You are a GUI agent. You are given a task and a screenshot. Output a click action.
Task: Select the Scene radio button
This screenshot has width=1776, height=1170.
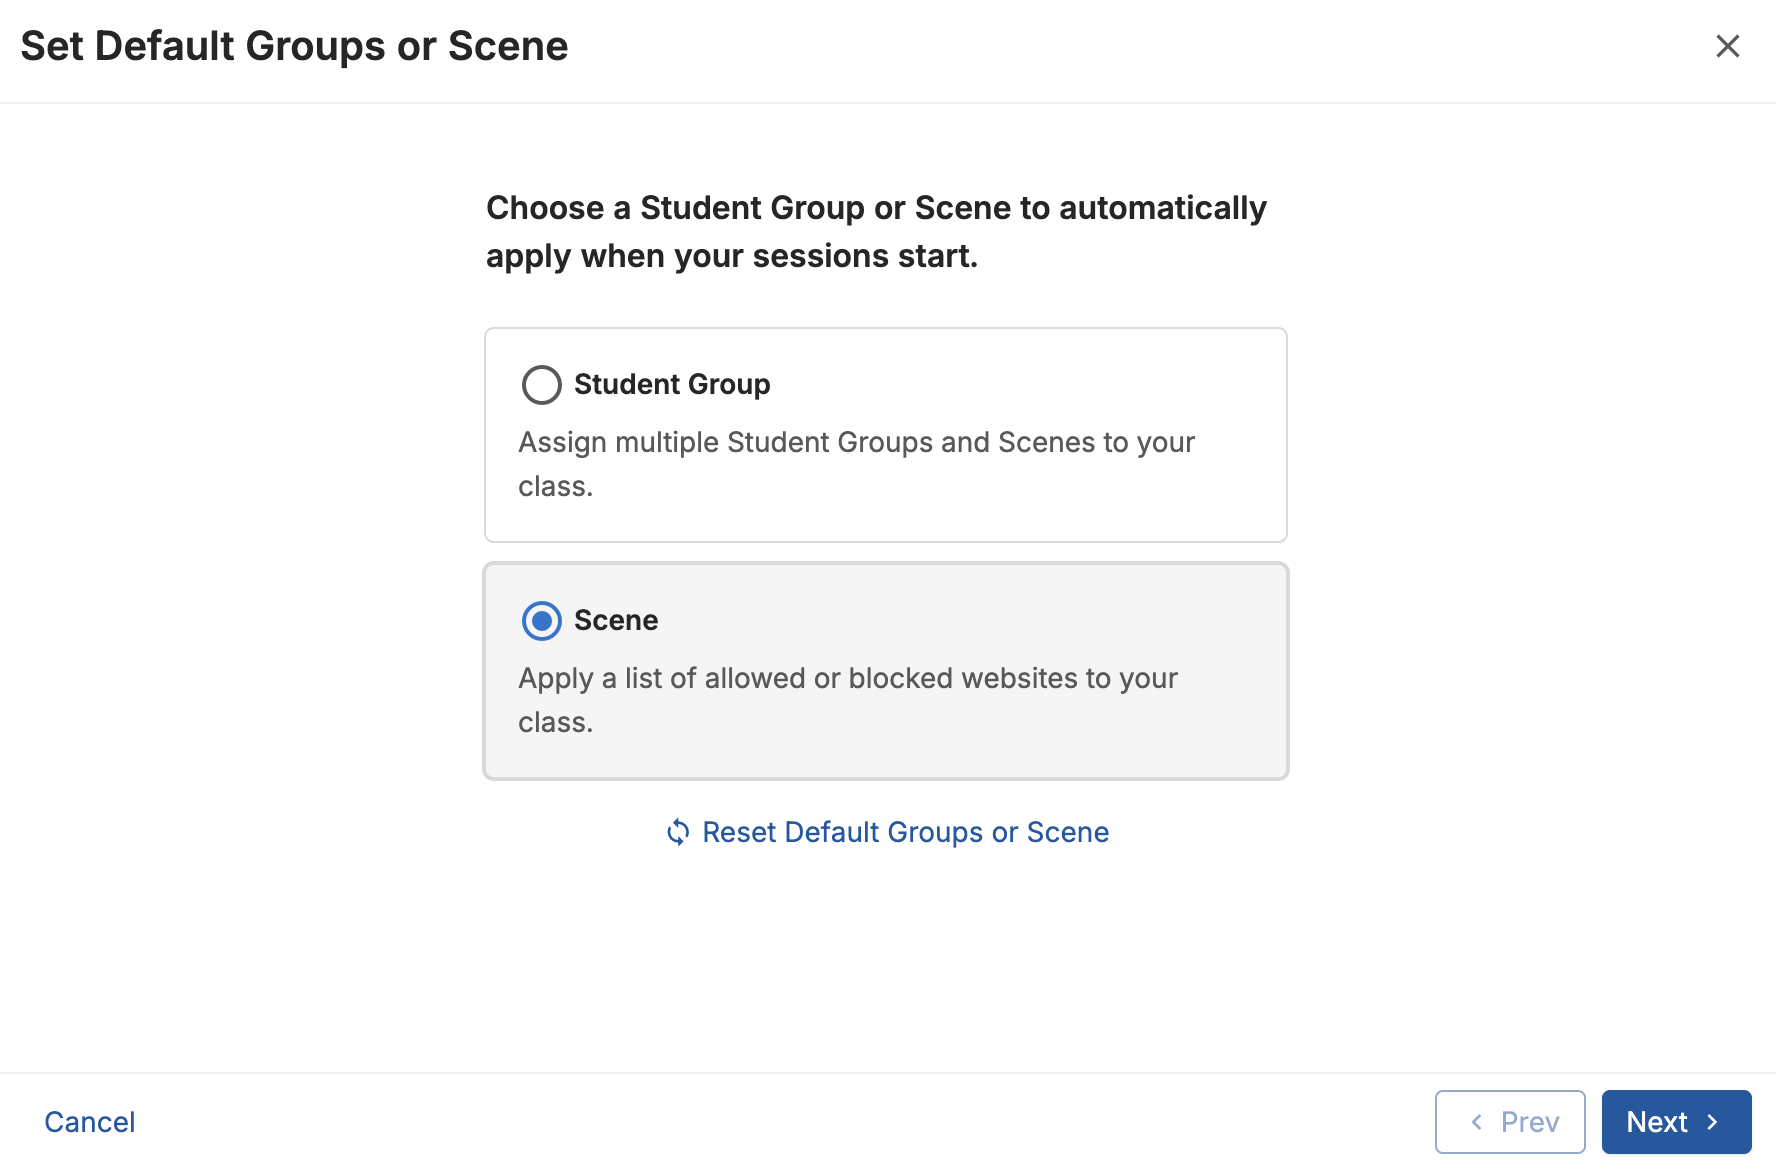(x=542, y=621)
